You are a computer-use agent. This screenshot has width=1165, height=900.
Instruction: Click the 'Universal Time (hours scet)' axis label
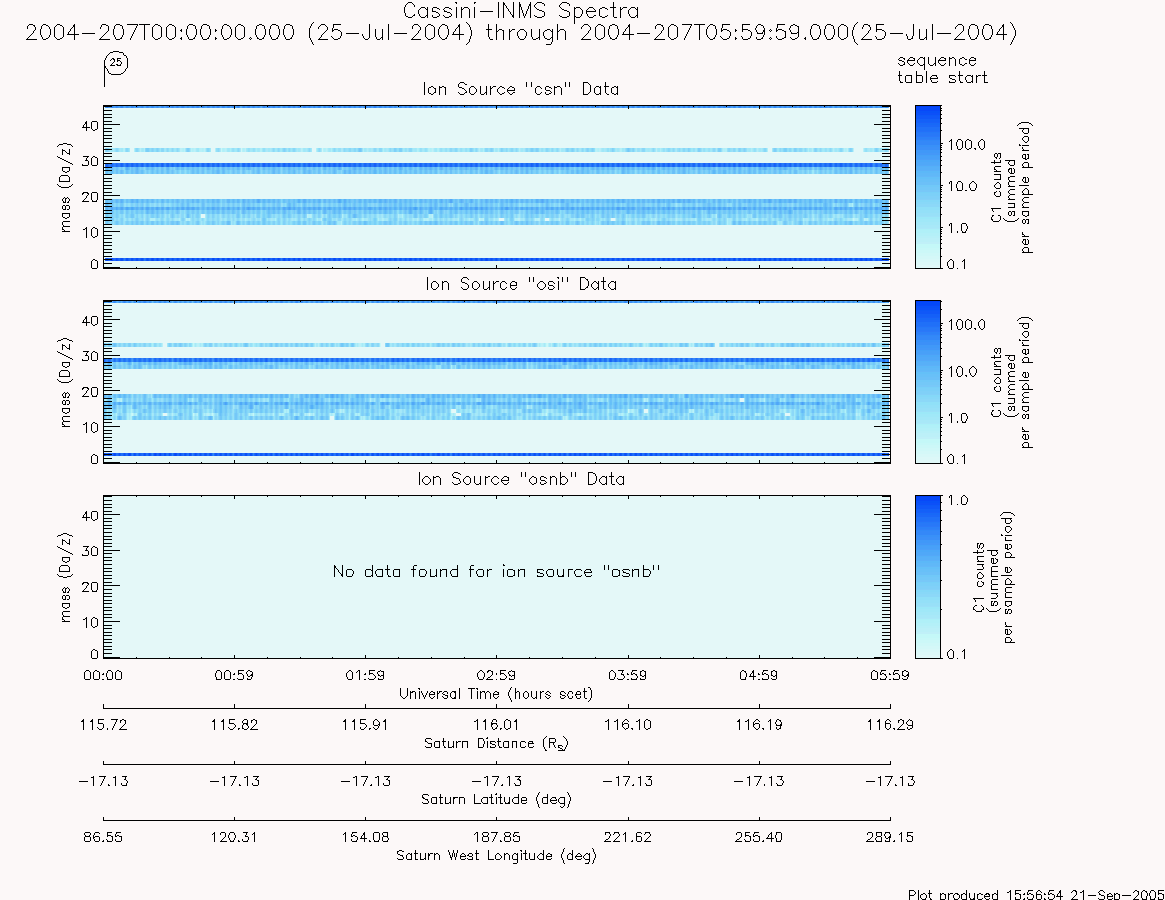(x=496, y=694)
